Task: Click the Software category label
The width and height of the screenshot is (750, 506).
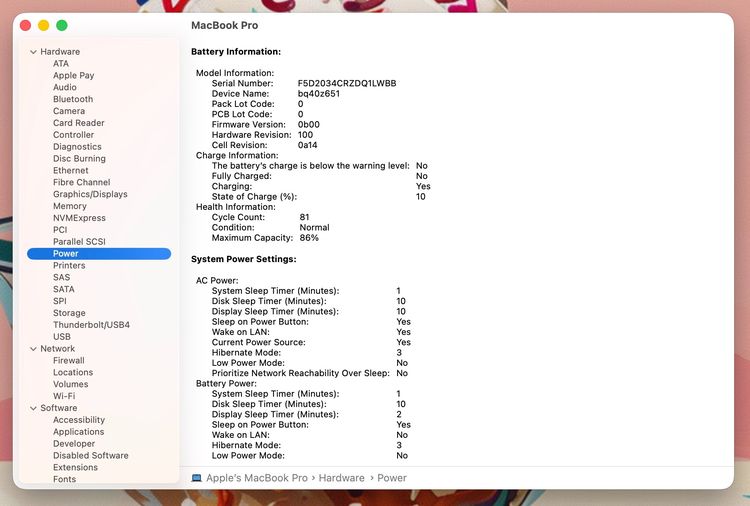Action: 58,408
